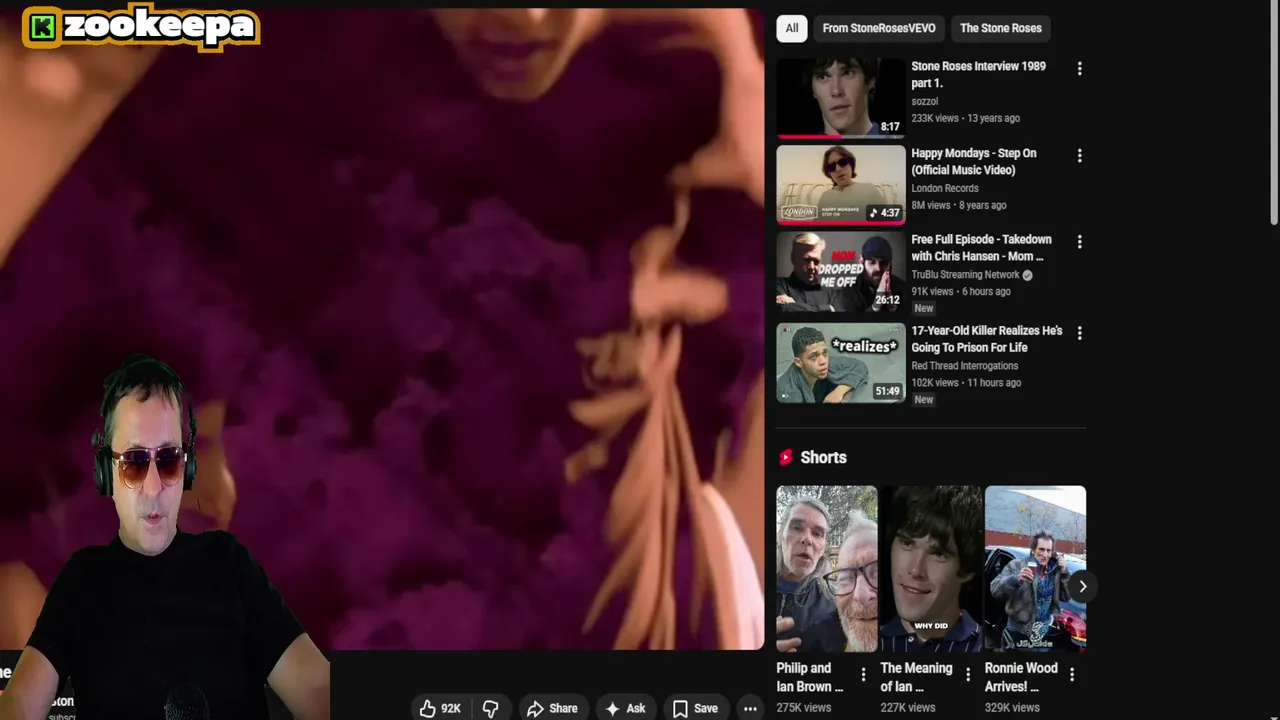This screenshot has width=1280, height=720.
Task: Open options menu for 17-Year-Old Killer video
Action: (1079, 332)
